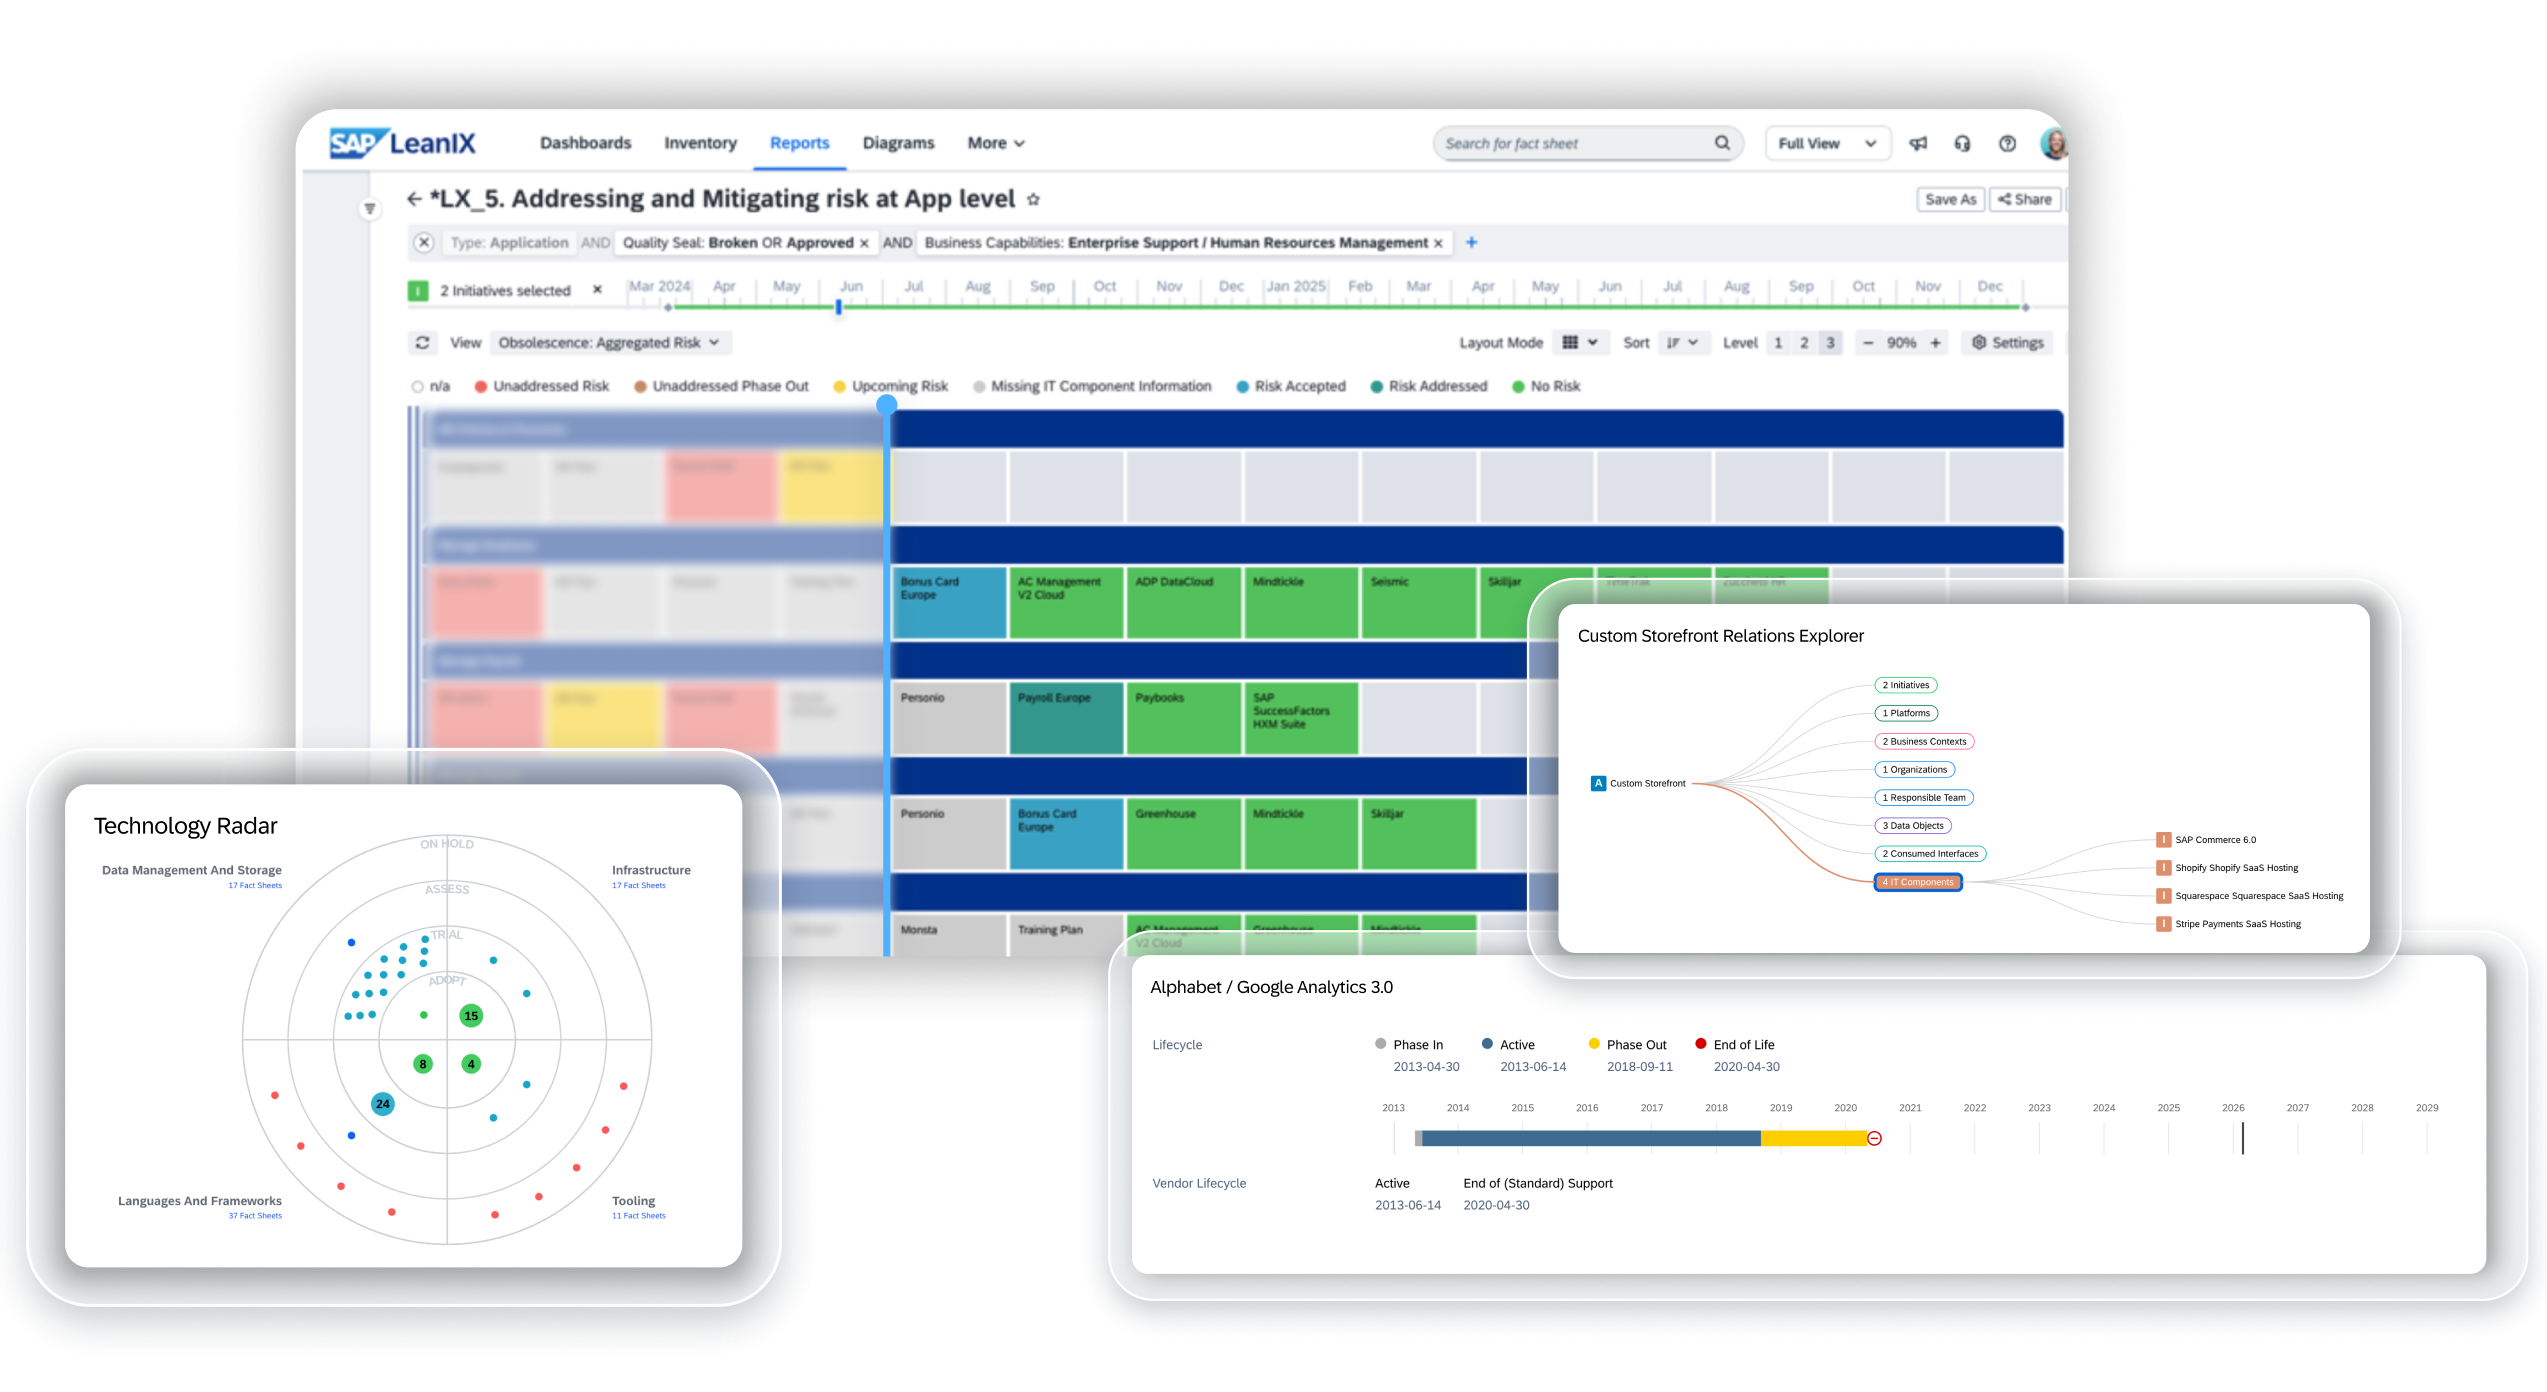Select the Level 2 toggle
Viewport: 2547px width, 1392px height.
click(1804, 343)
